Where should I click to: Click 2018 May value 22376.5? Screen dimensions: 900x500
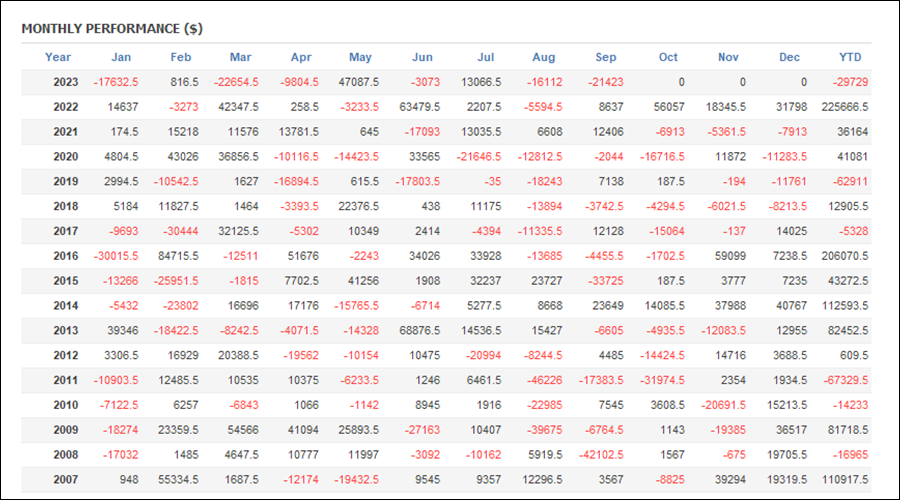[359, 206]
